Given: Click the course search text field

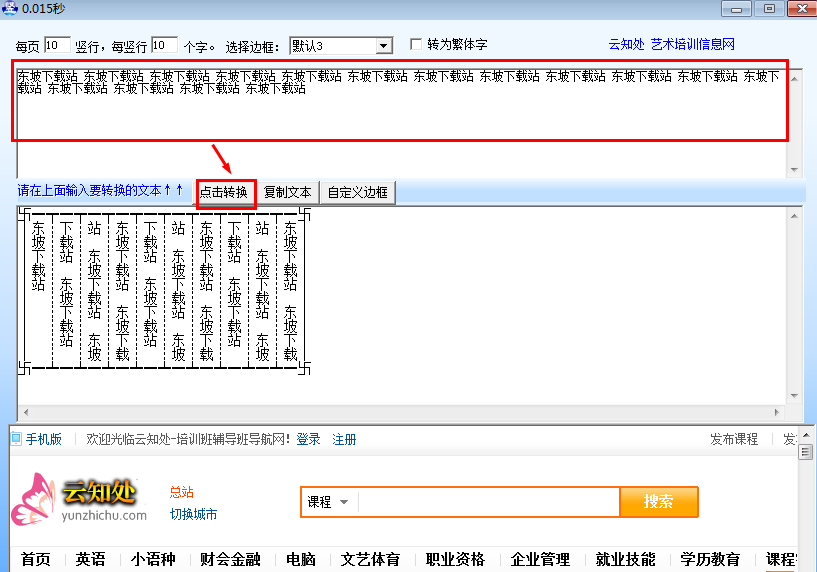Looking at the screenshot, I should (488, 502).
